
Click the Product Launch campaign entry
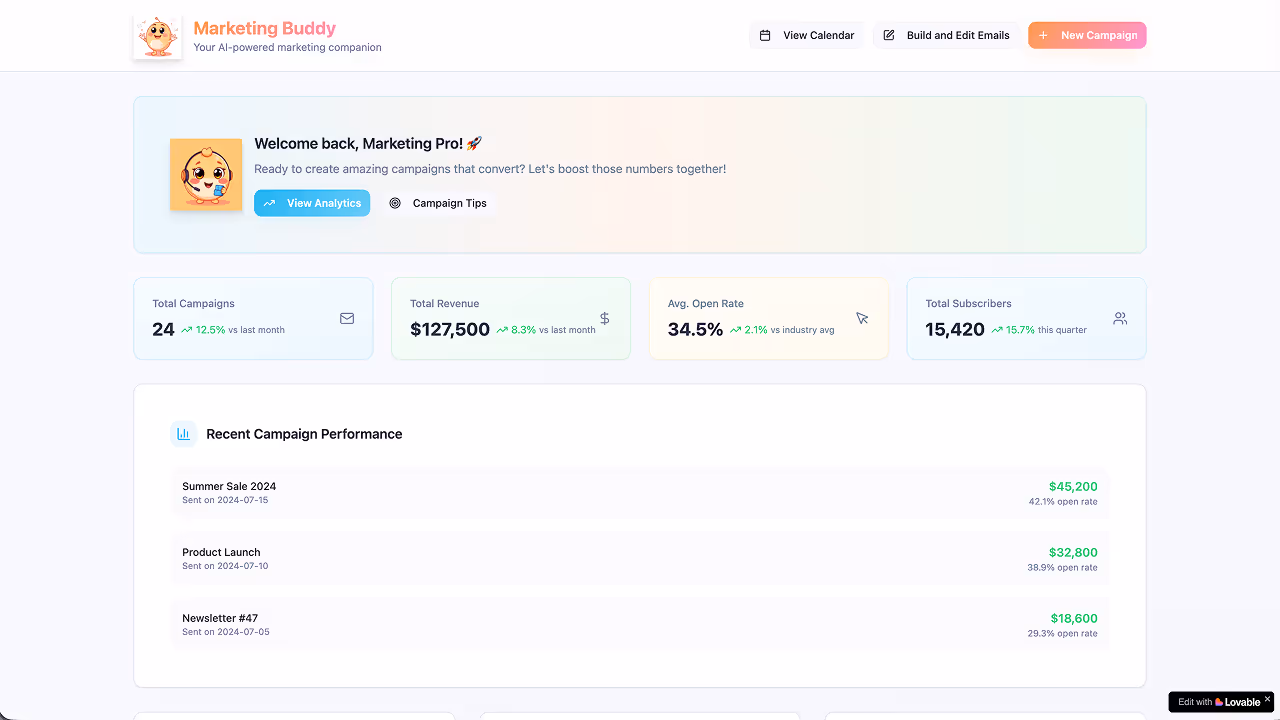point(640,558)
